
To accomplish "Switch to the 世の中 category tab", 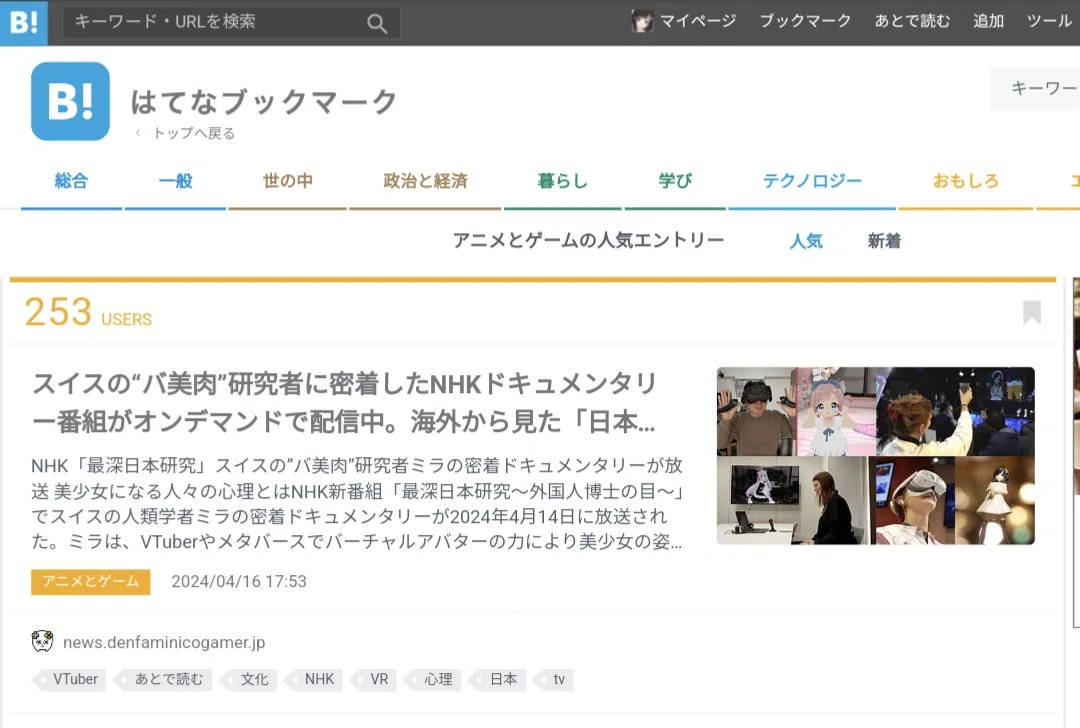I will 288,181.
